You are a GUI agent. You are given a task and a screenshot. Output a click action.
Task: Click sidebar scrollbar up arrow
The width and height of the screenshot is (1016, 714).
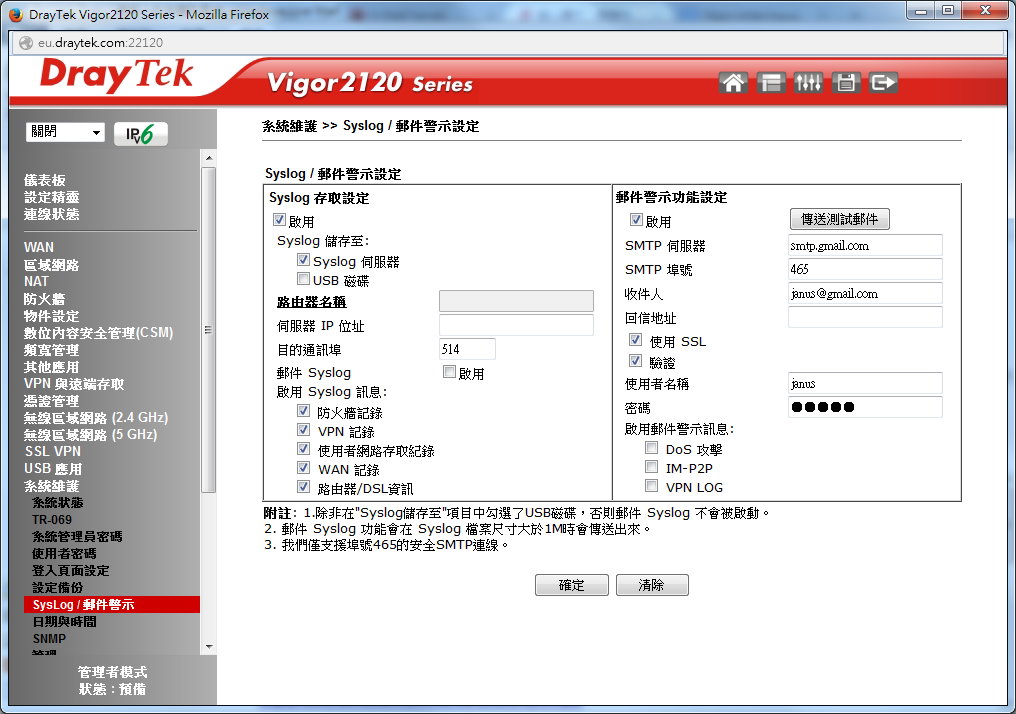pos(209,158)
